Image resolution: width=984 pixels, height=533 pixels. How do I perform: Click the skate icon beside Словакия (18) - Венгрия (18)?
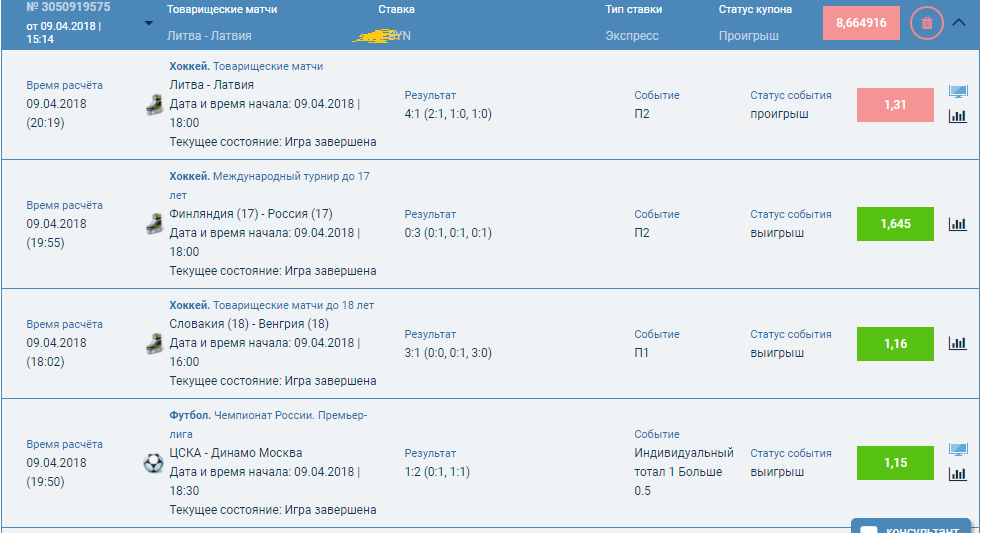[153, 343]
